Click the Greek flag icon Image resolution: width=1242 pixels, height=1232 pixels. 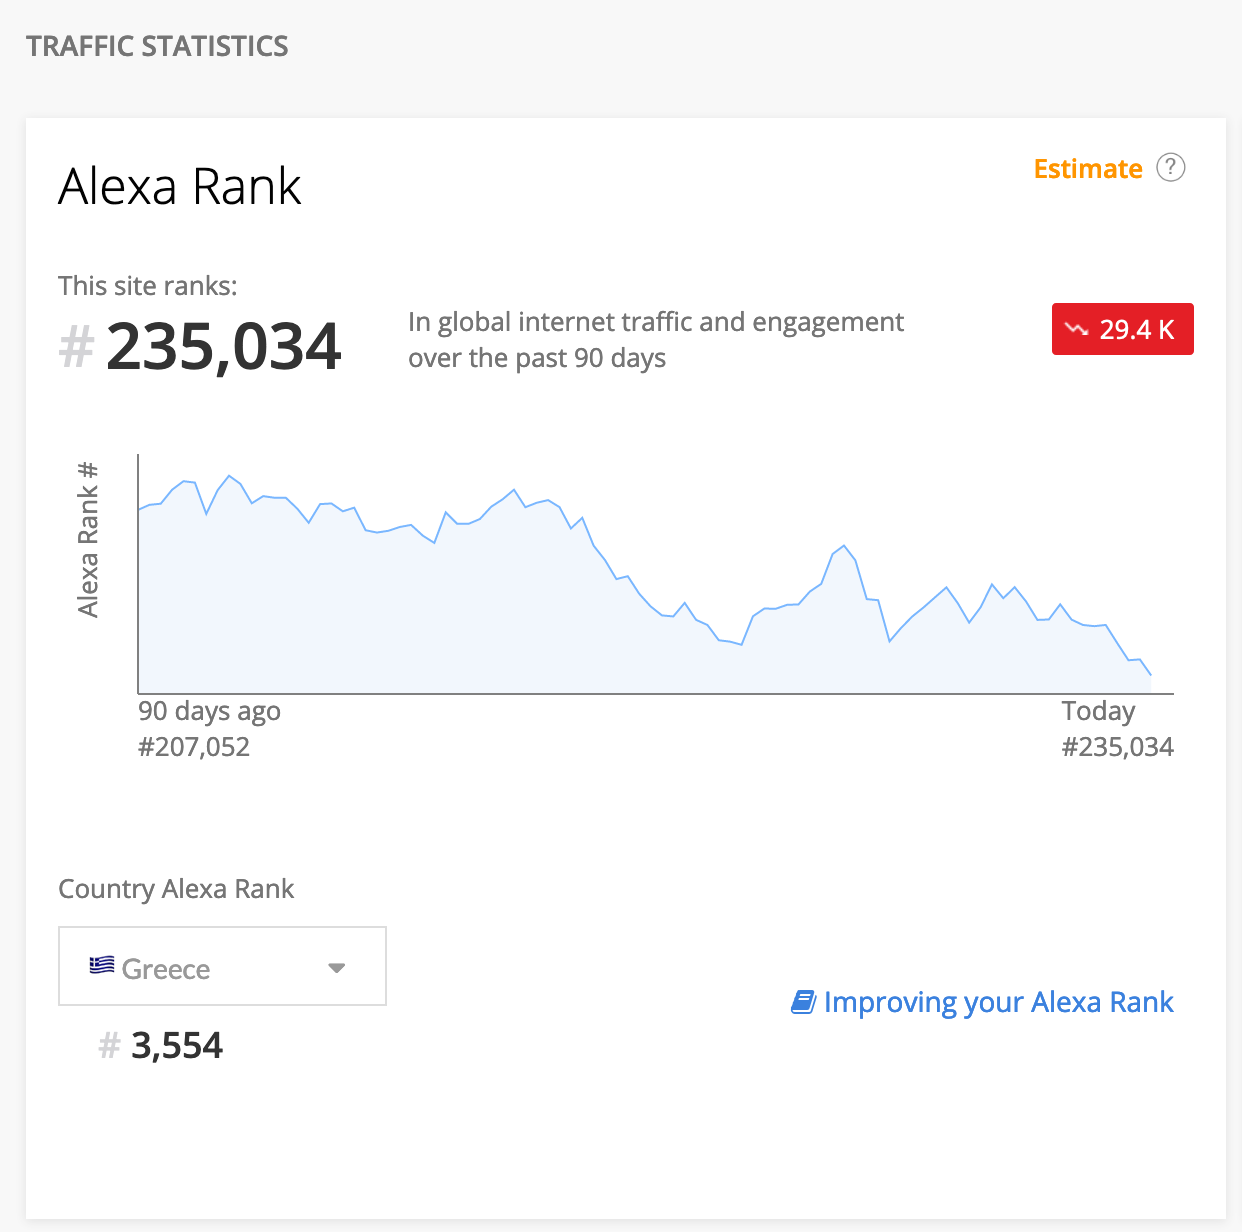(102, 966)
